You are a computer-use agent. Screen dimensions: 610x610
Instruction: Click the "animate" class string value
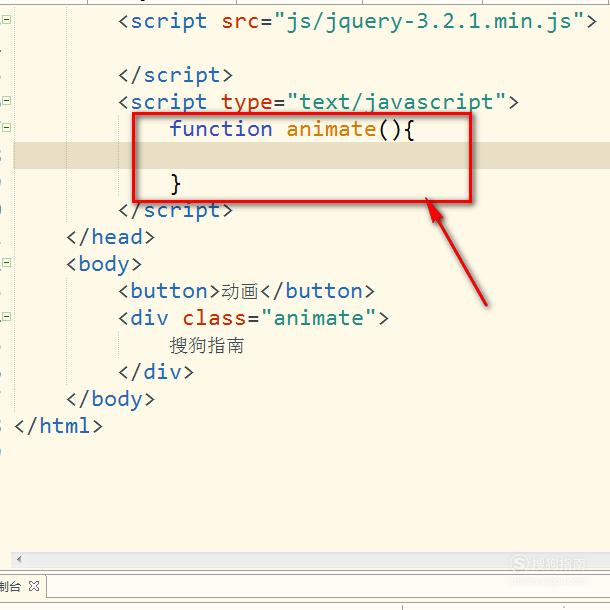(319, 318)
